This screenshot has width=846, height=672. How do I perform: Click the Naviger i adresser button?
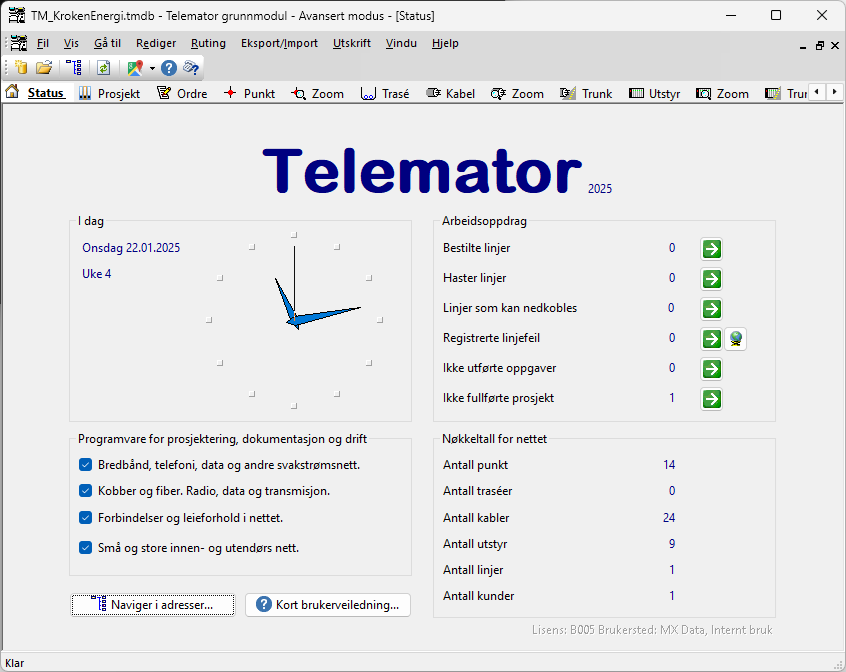point(153,605)
